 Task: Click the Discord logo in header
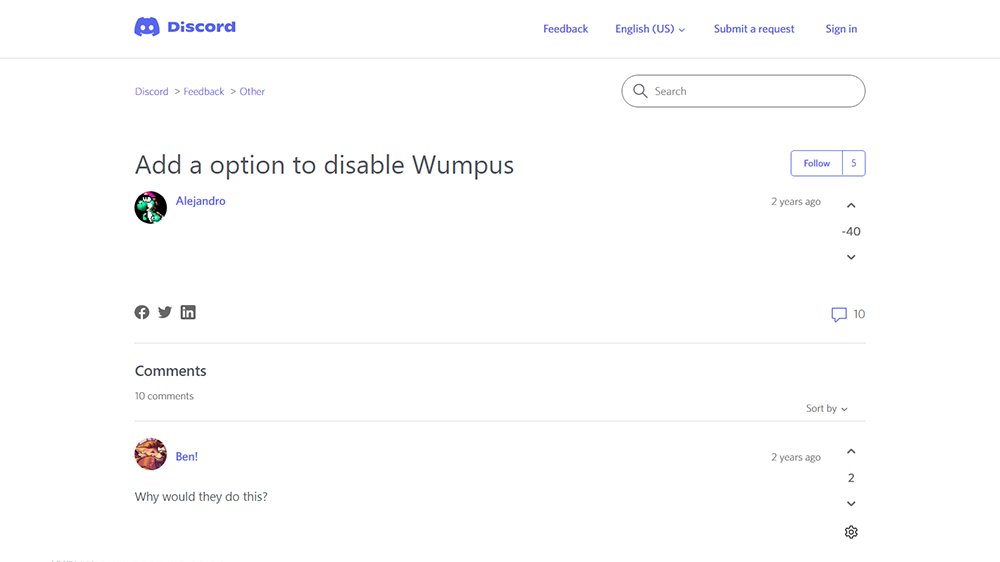point(185,27)
